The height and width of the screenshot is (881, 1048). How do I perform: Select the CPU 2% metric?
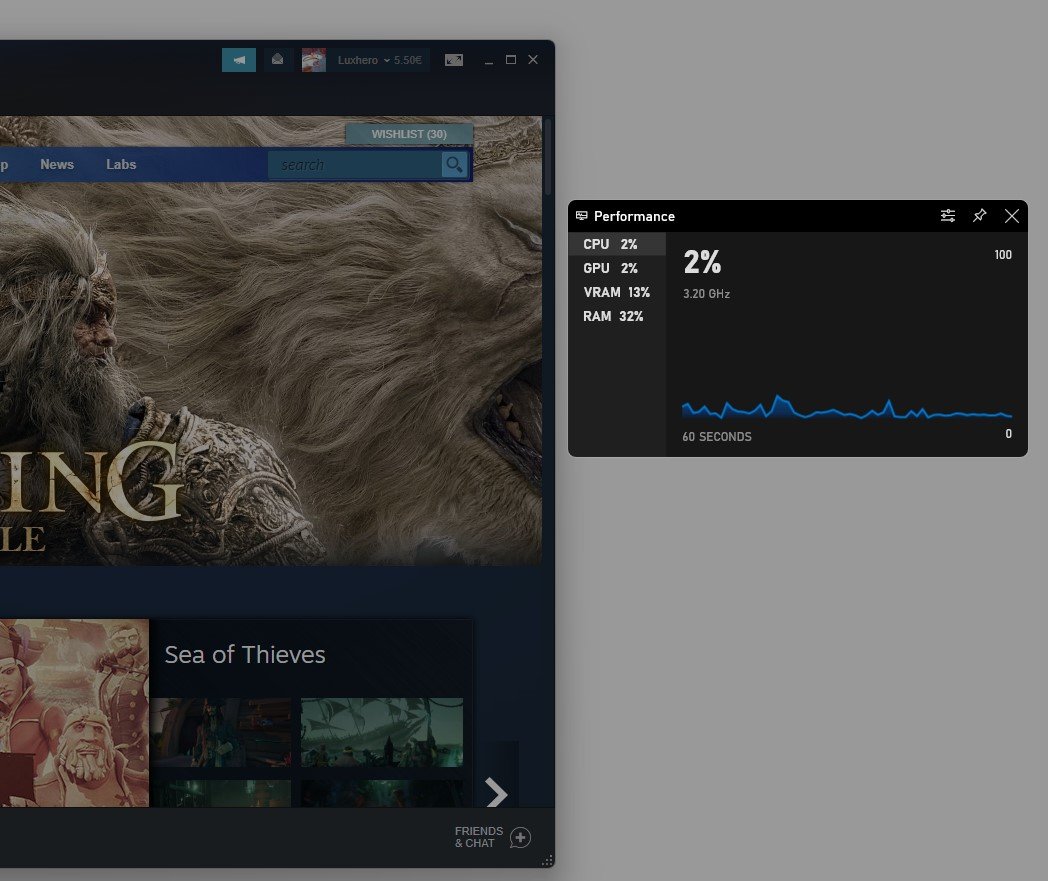(x=617, y=244)
